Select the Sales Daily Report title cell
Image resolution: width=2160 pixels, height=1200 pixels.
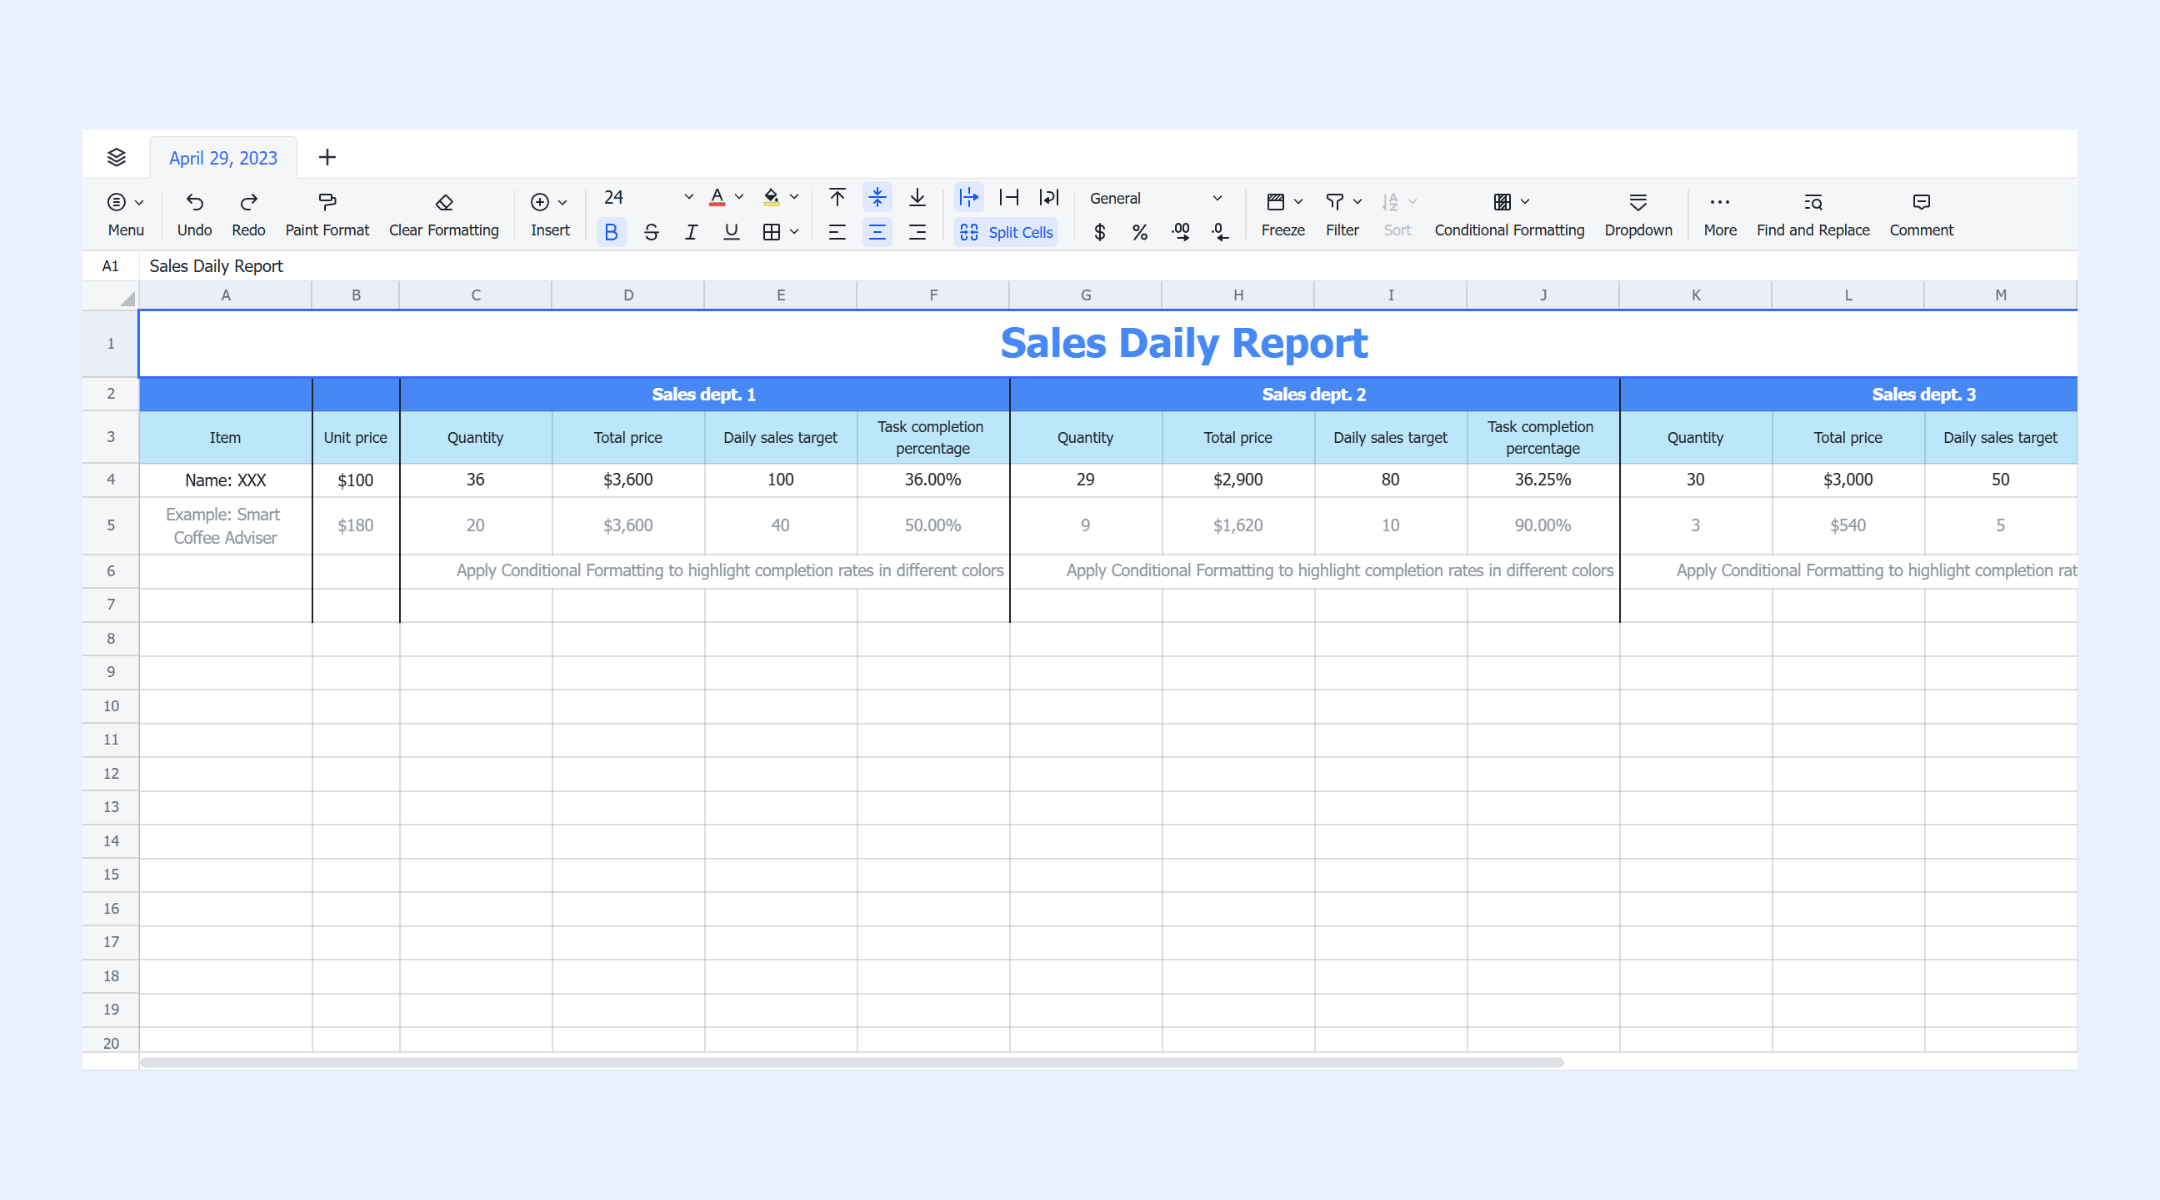coord(1108,344)
